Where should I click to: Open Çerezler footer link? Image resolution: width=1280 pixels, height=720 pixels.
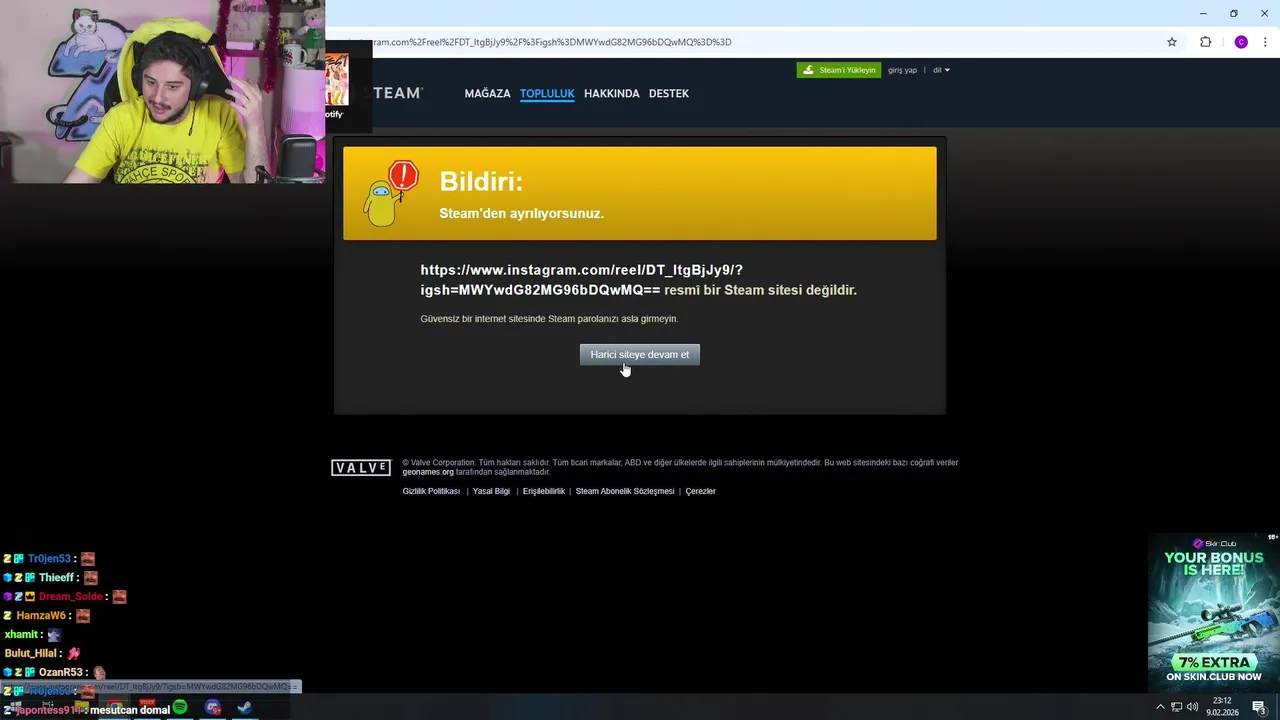click(x=700, y=491)
